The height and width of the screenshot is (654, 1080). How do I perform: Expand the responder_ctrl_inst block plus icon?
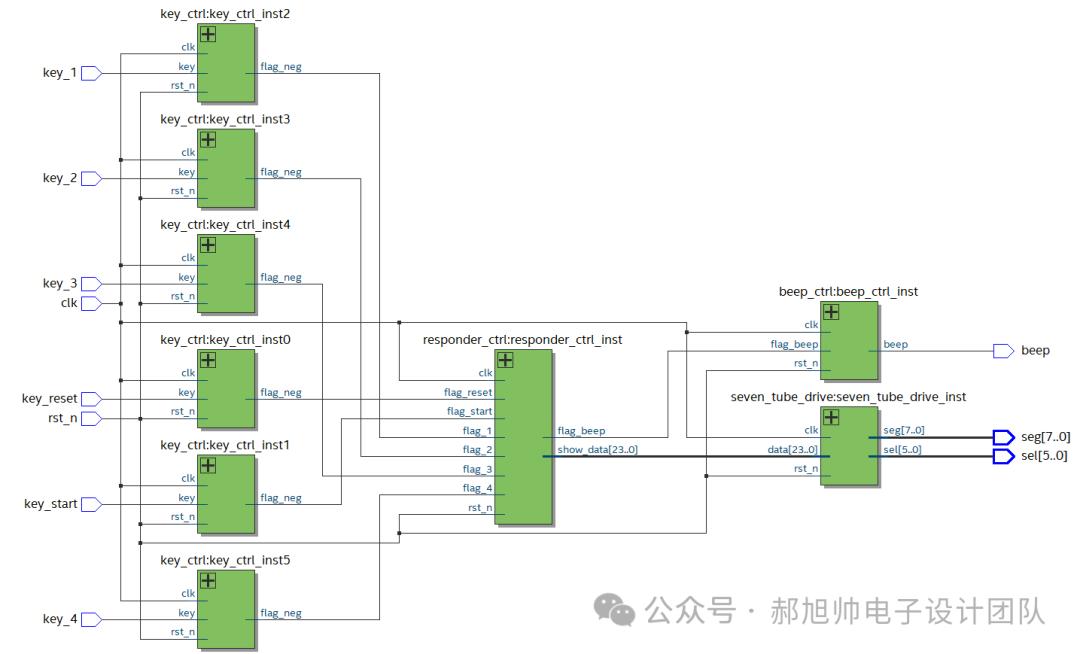(x=505, y=360)
